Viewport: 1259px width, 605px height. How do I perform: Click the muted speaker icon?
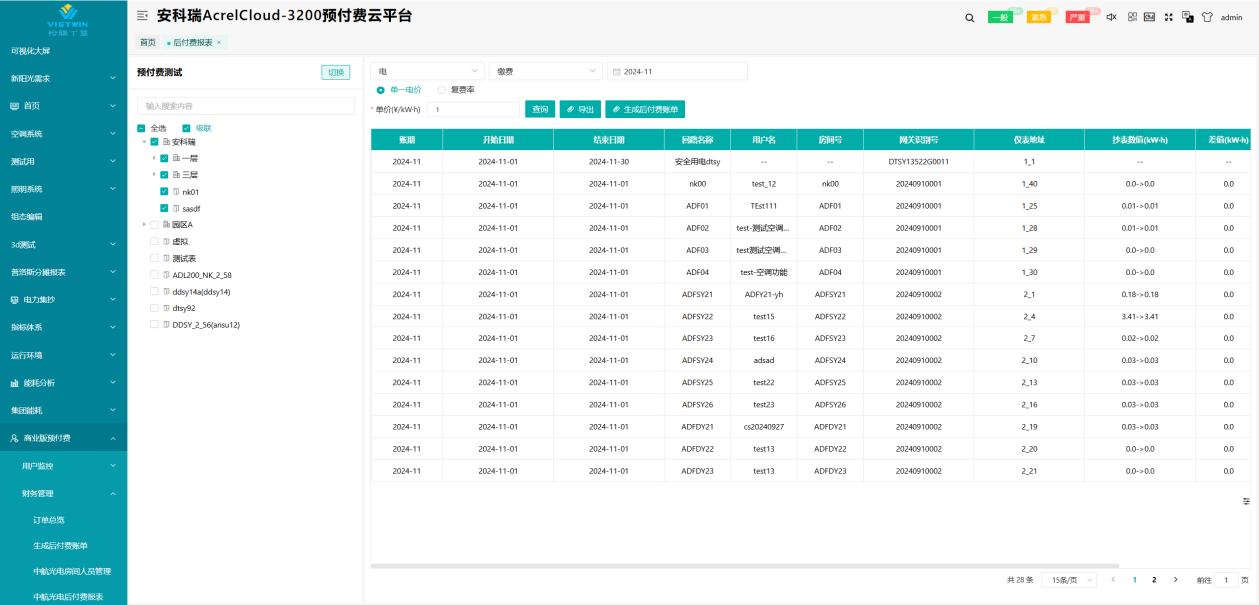(x=1111, y=17)
